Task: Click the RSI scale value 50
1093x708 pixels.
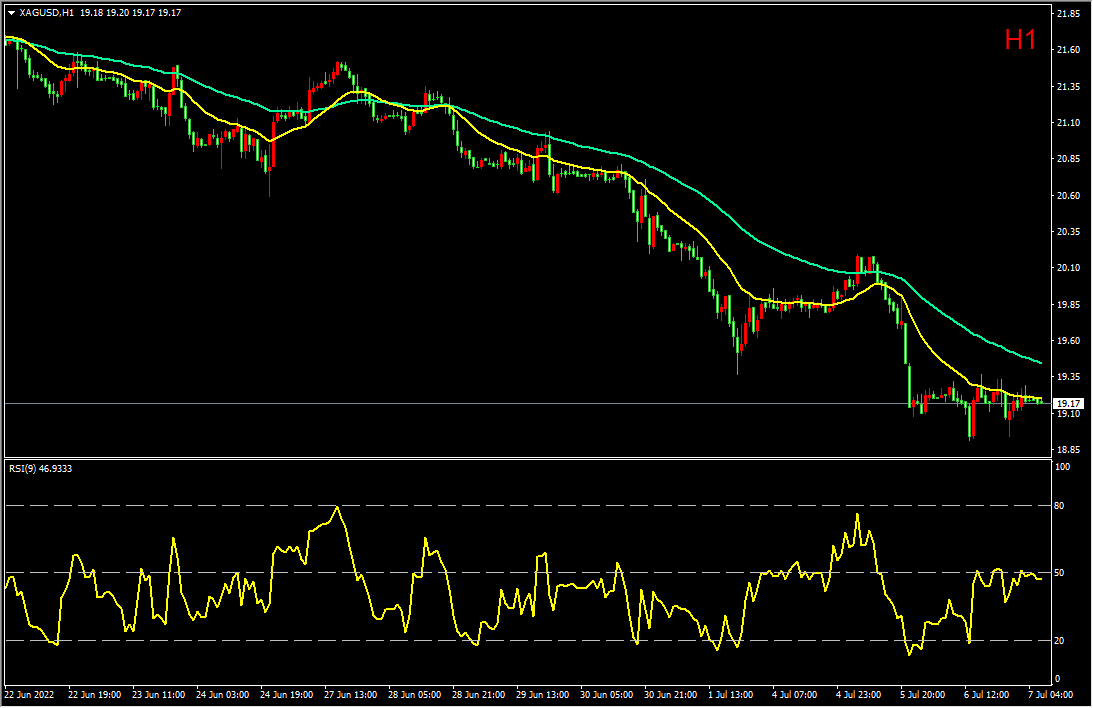Action: (x=1060, y=573)
